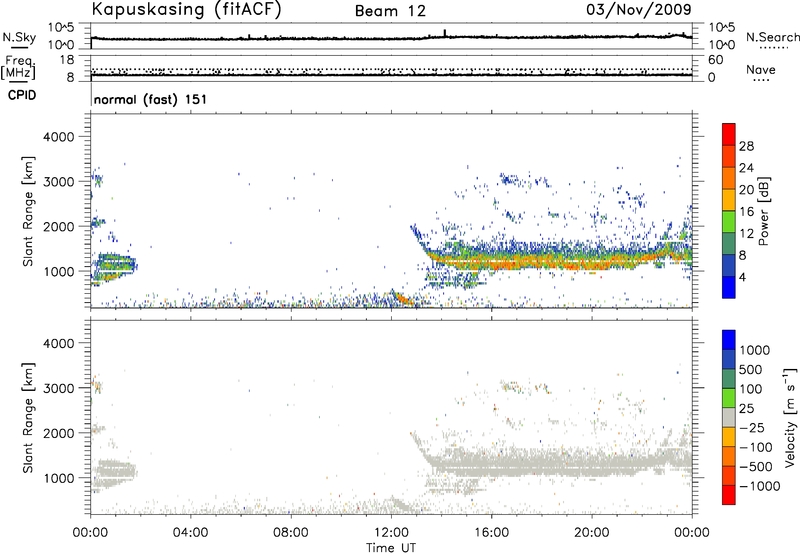Click the "Beam 12" heading

pyautogui.click(x=390, y=11)
